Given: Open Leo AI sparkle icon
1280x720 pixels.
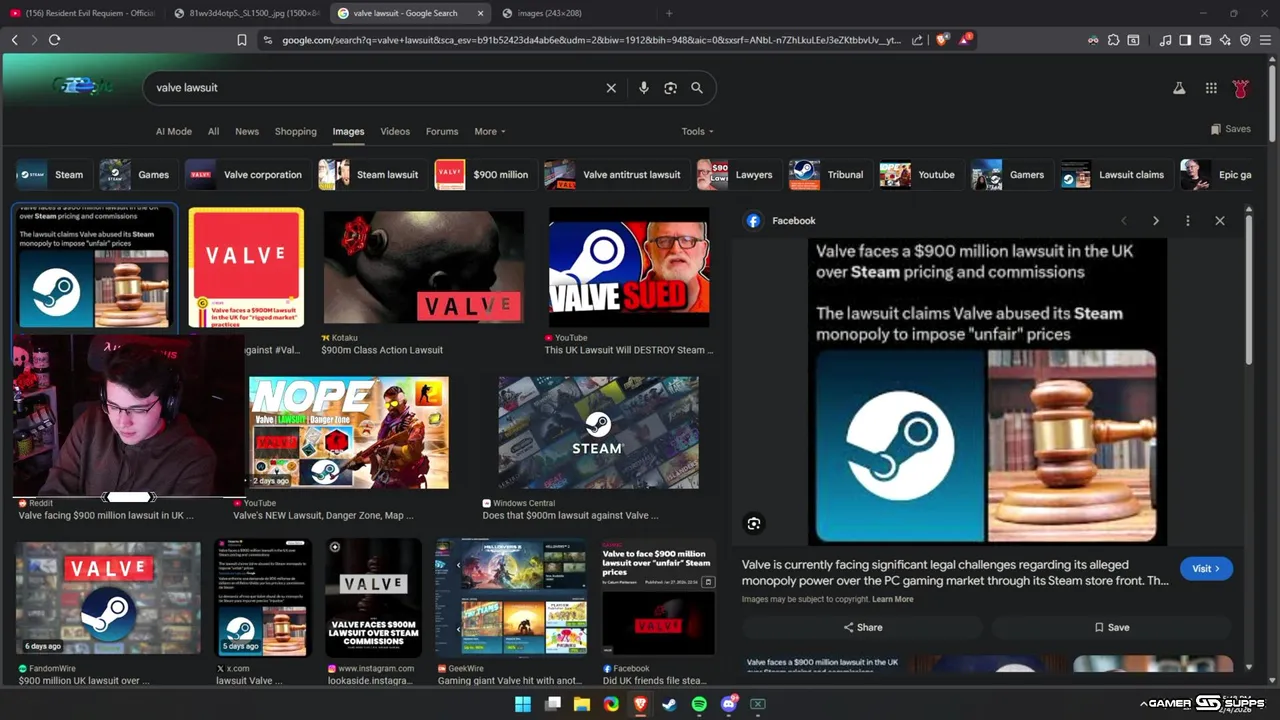Looking at the screenshot, I should click(x=1225, y=40).
